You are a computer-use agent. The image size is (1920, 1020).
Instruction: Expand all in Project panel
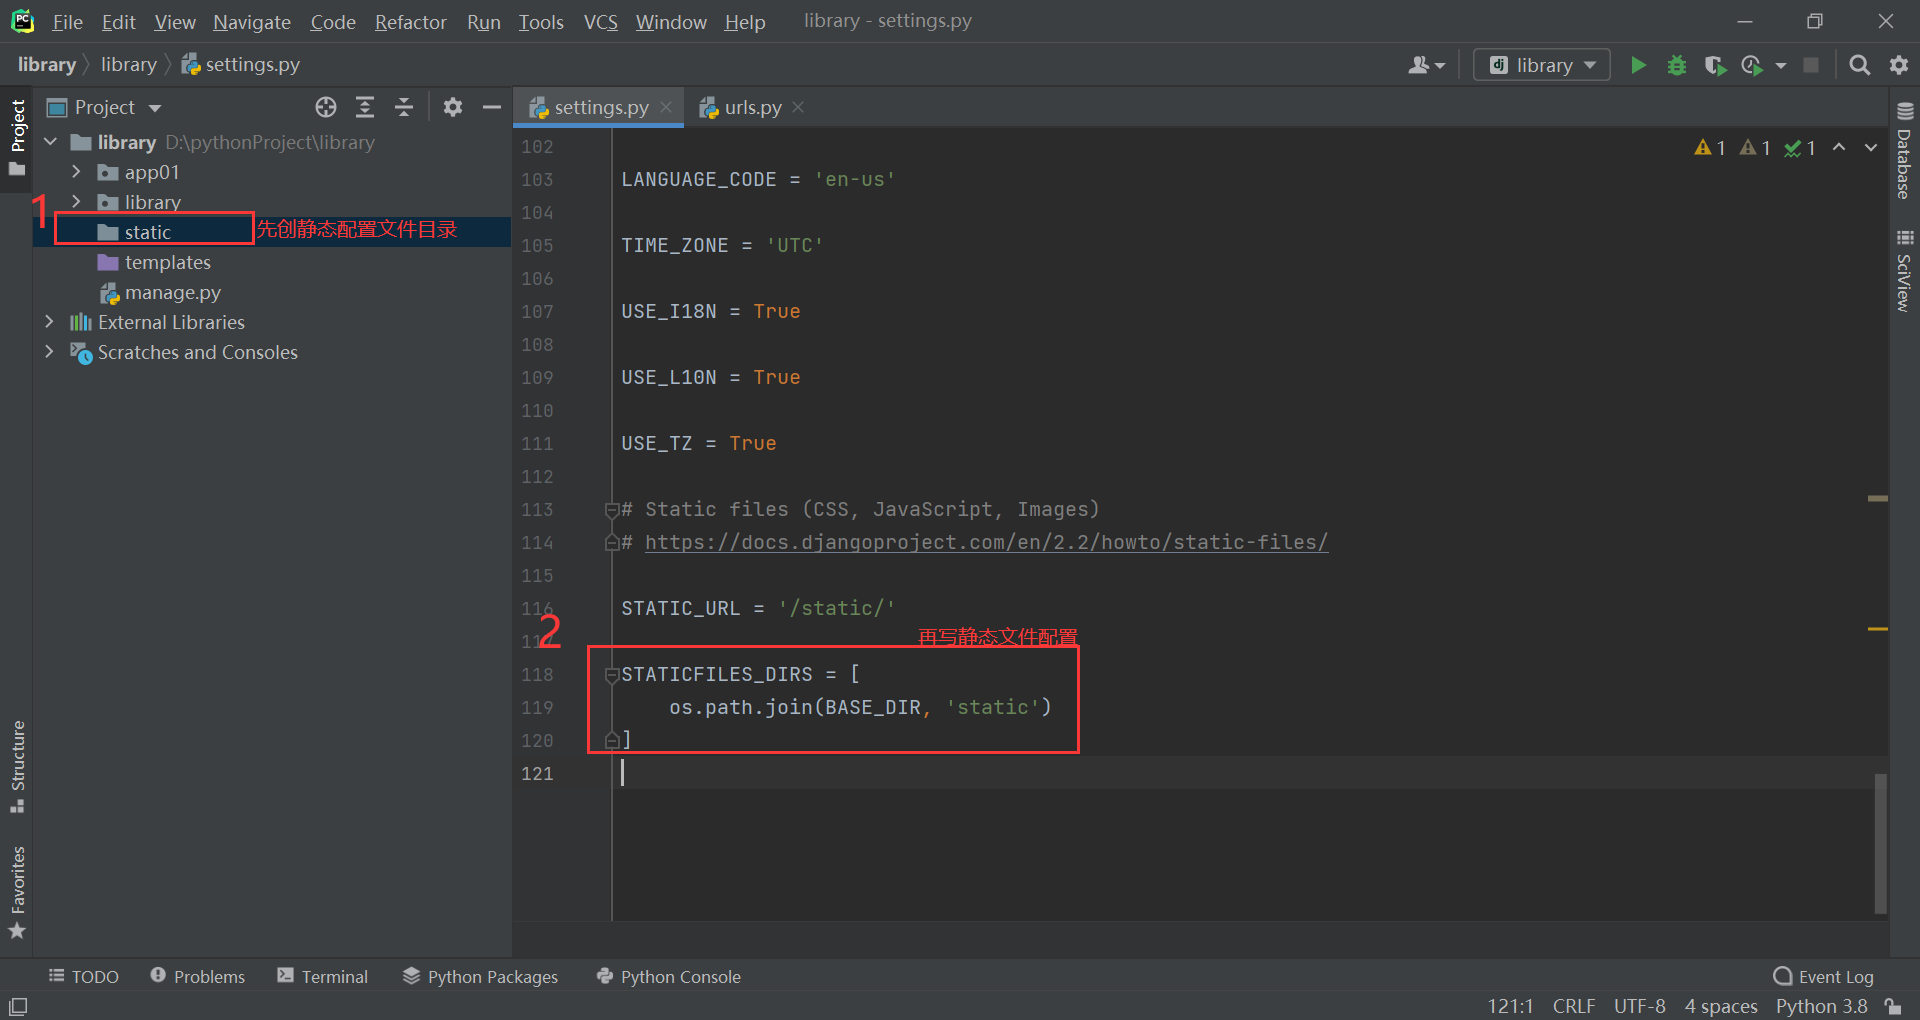click(x=365, y=107)
